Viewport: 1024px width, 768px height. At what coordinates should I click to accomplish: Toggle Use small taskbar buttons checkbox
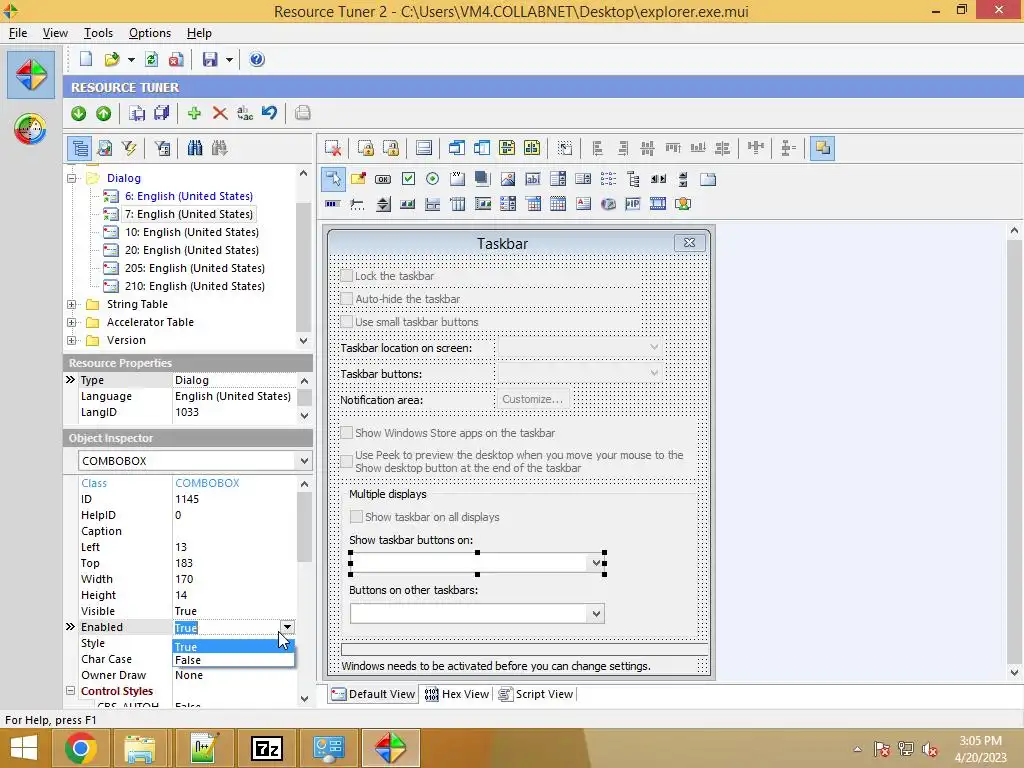(347, 322)
